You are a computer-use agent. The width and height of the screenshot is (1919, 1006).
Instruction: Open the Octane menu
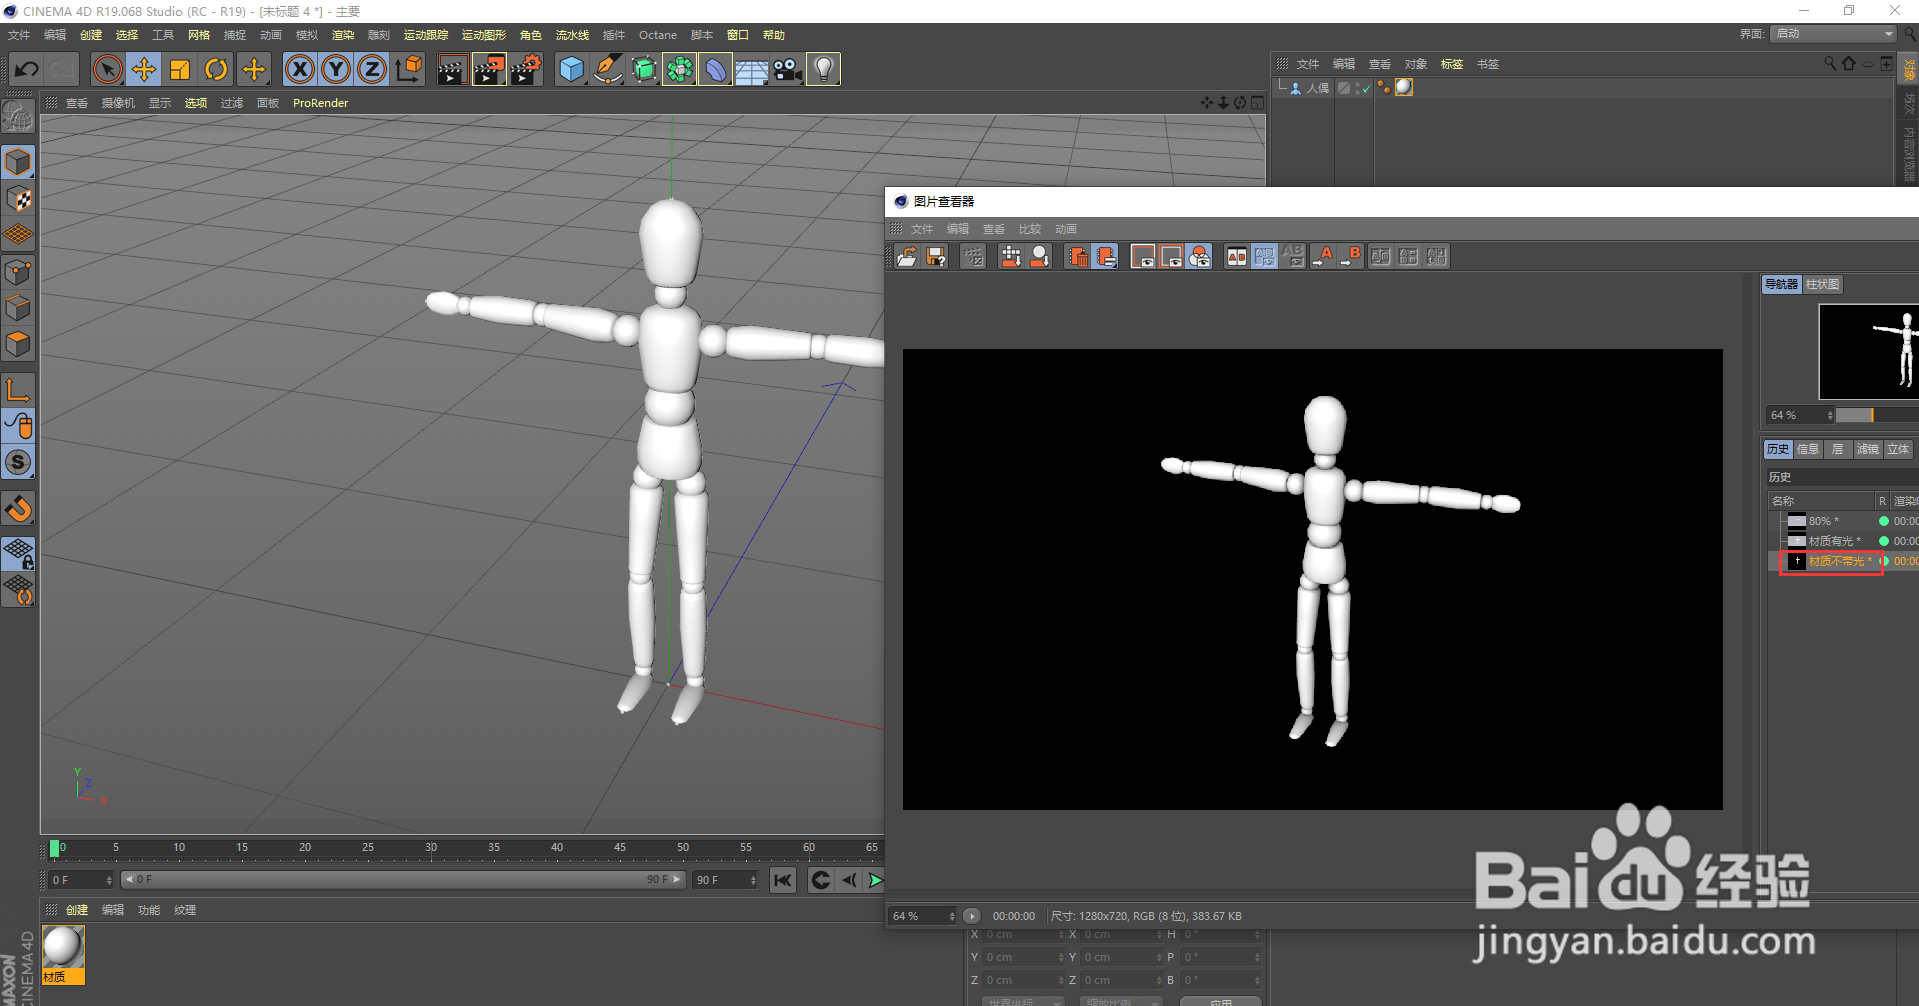(658, 35)
